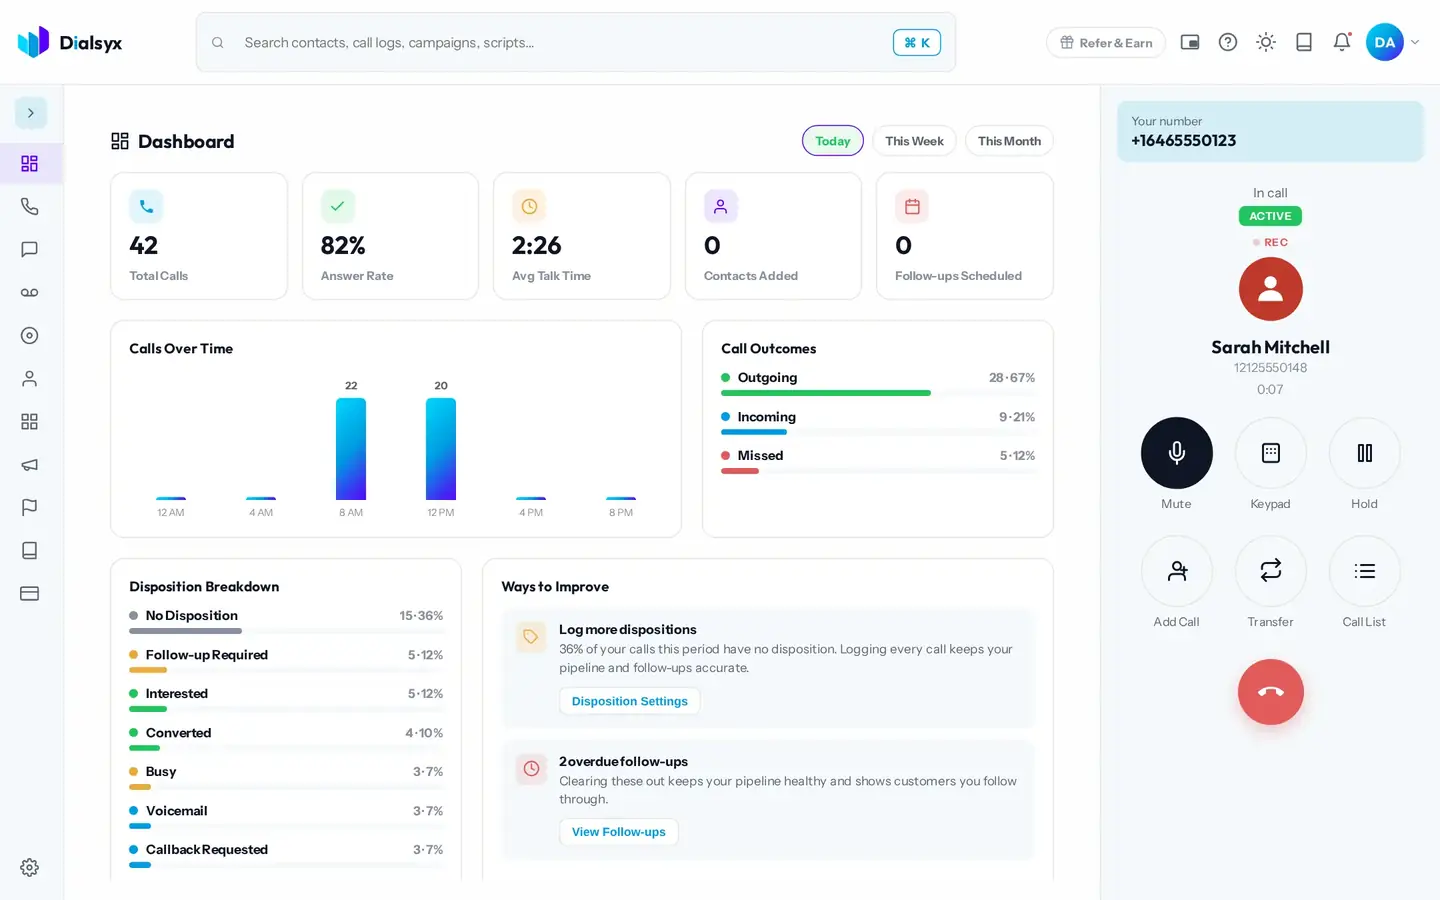Screen dimensions: 1440x900
Task: Mute the active call microphone
Action: [x=1176, y=453]
